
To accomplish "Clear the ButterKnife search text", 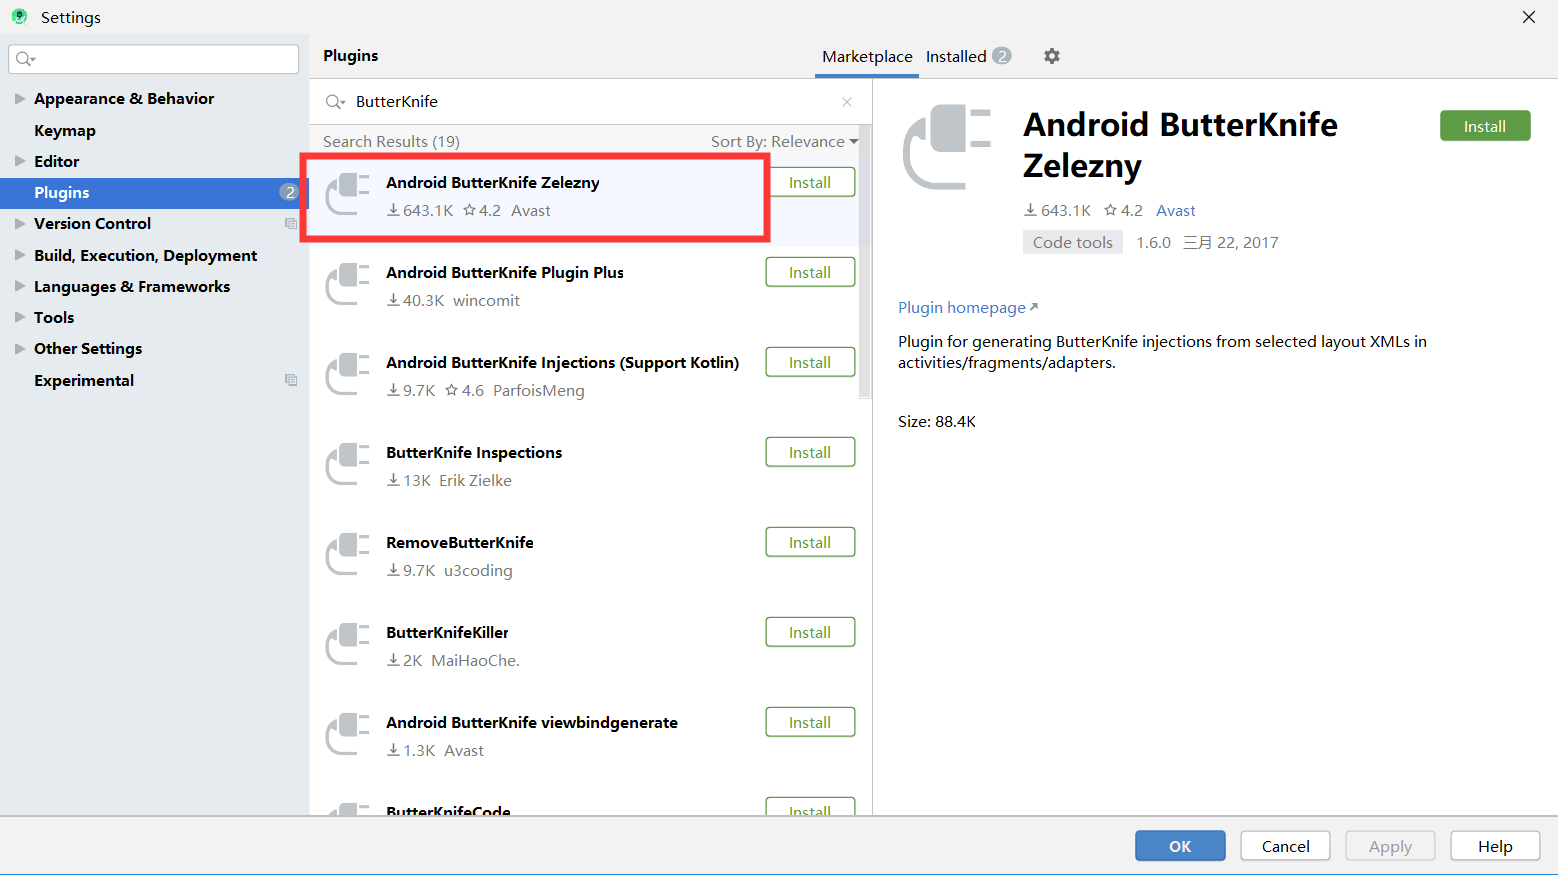I will [846, 101].
